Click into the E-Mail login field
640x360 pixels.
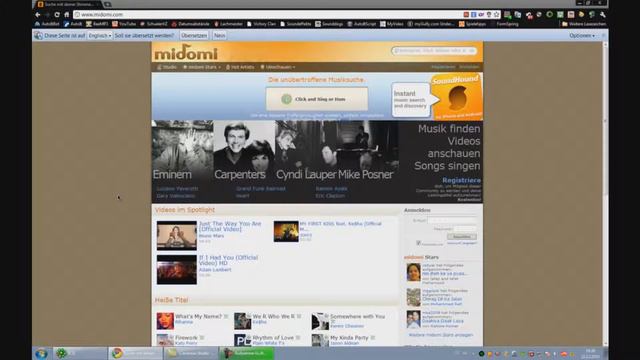[x=452, y=220]
